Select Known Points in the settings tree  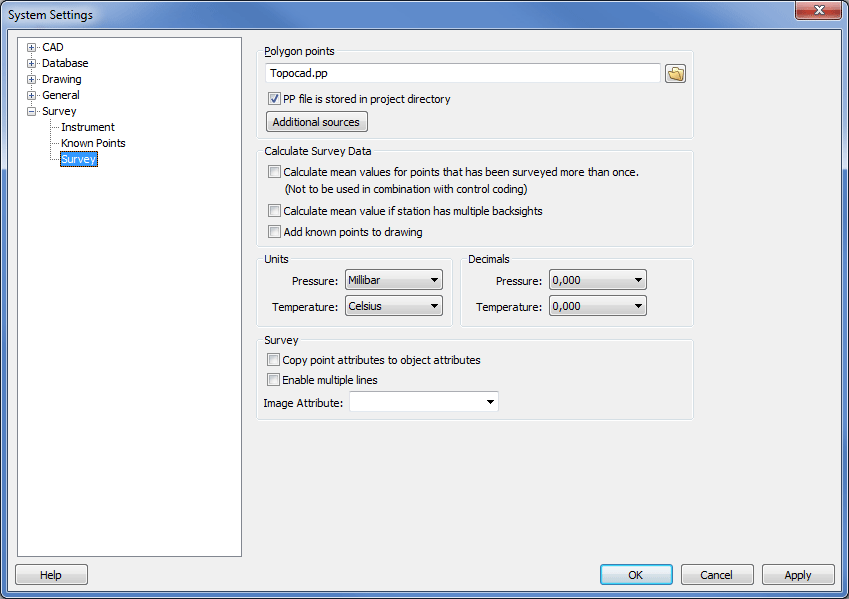[93, 143]
